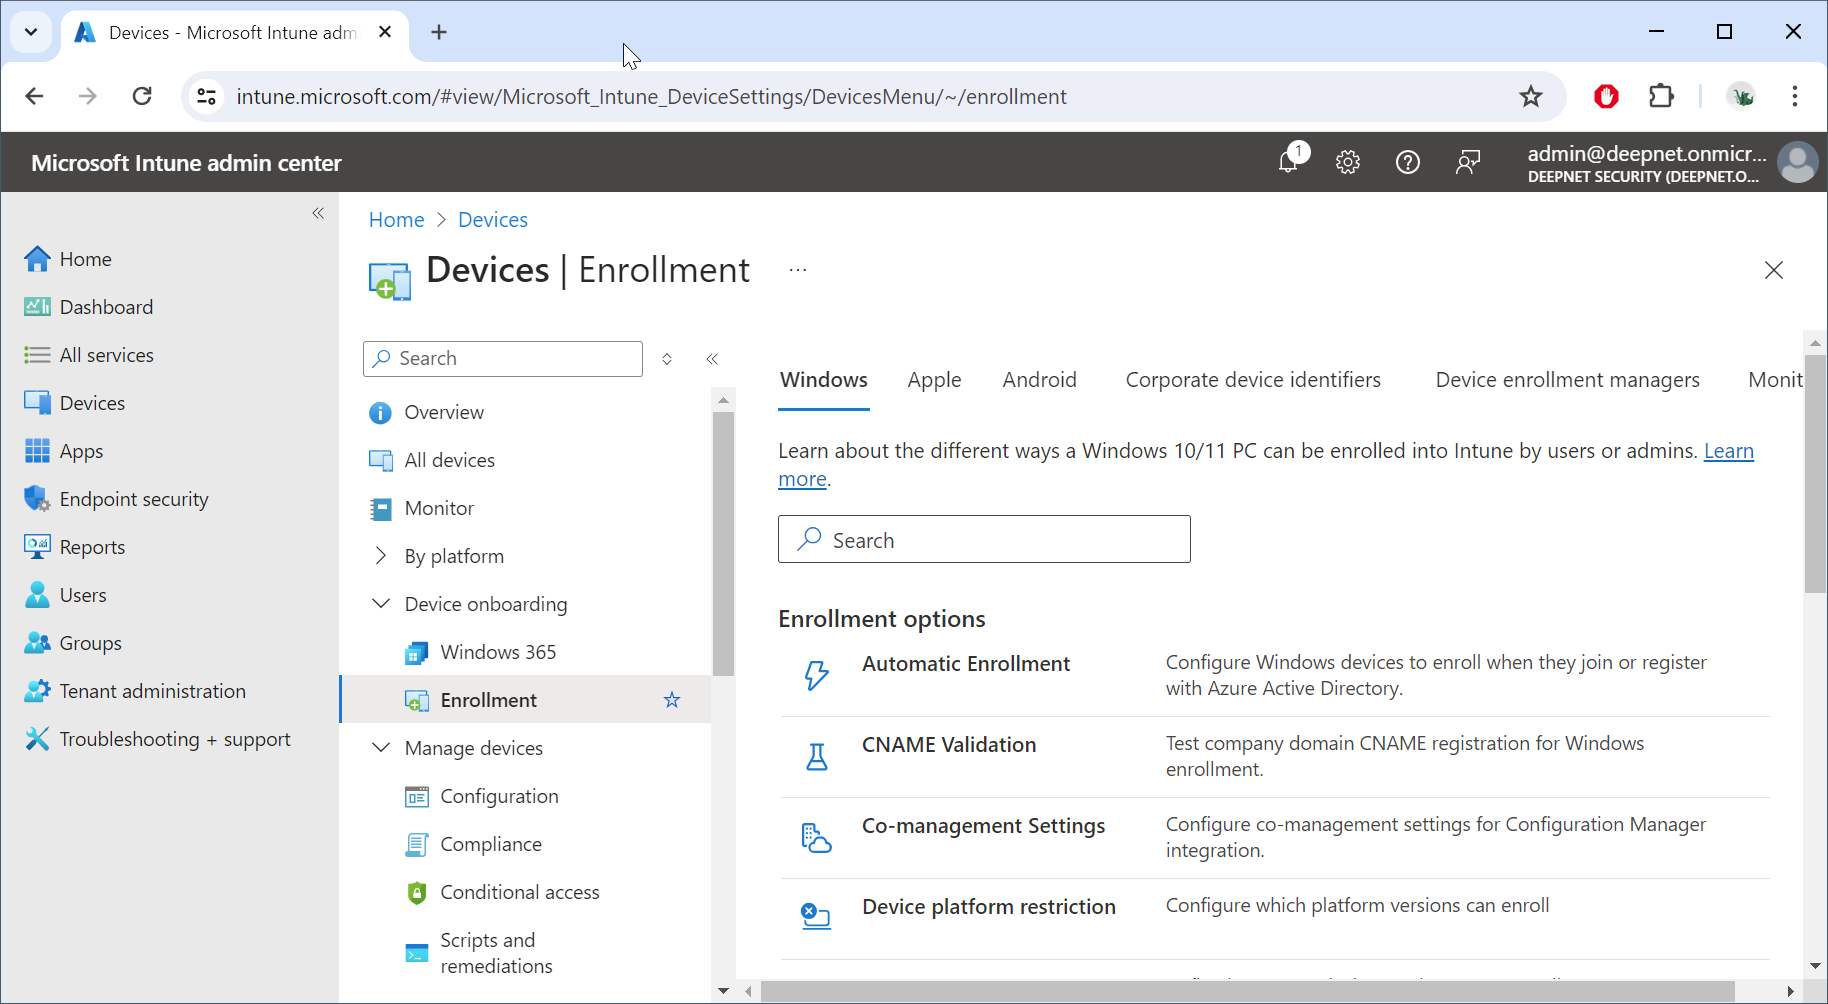1828x1004 pixels.
Task: Switch to the Android tab
Action: [x=1039, y=380]
